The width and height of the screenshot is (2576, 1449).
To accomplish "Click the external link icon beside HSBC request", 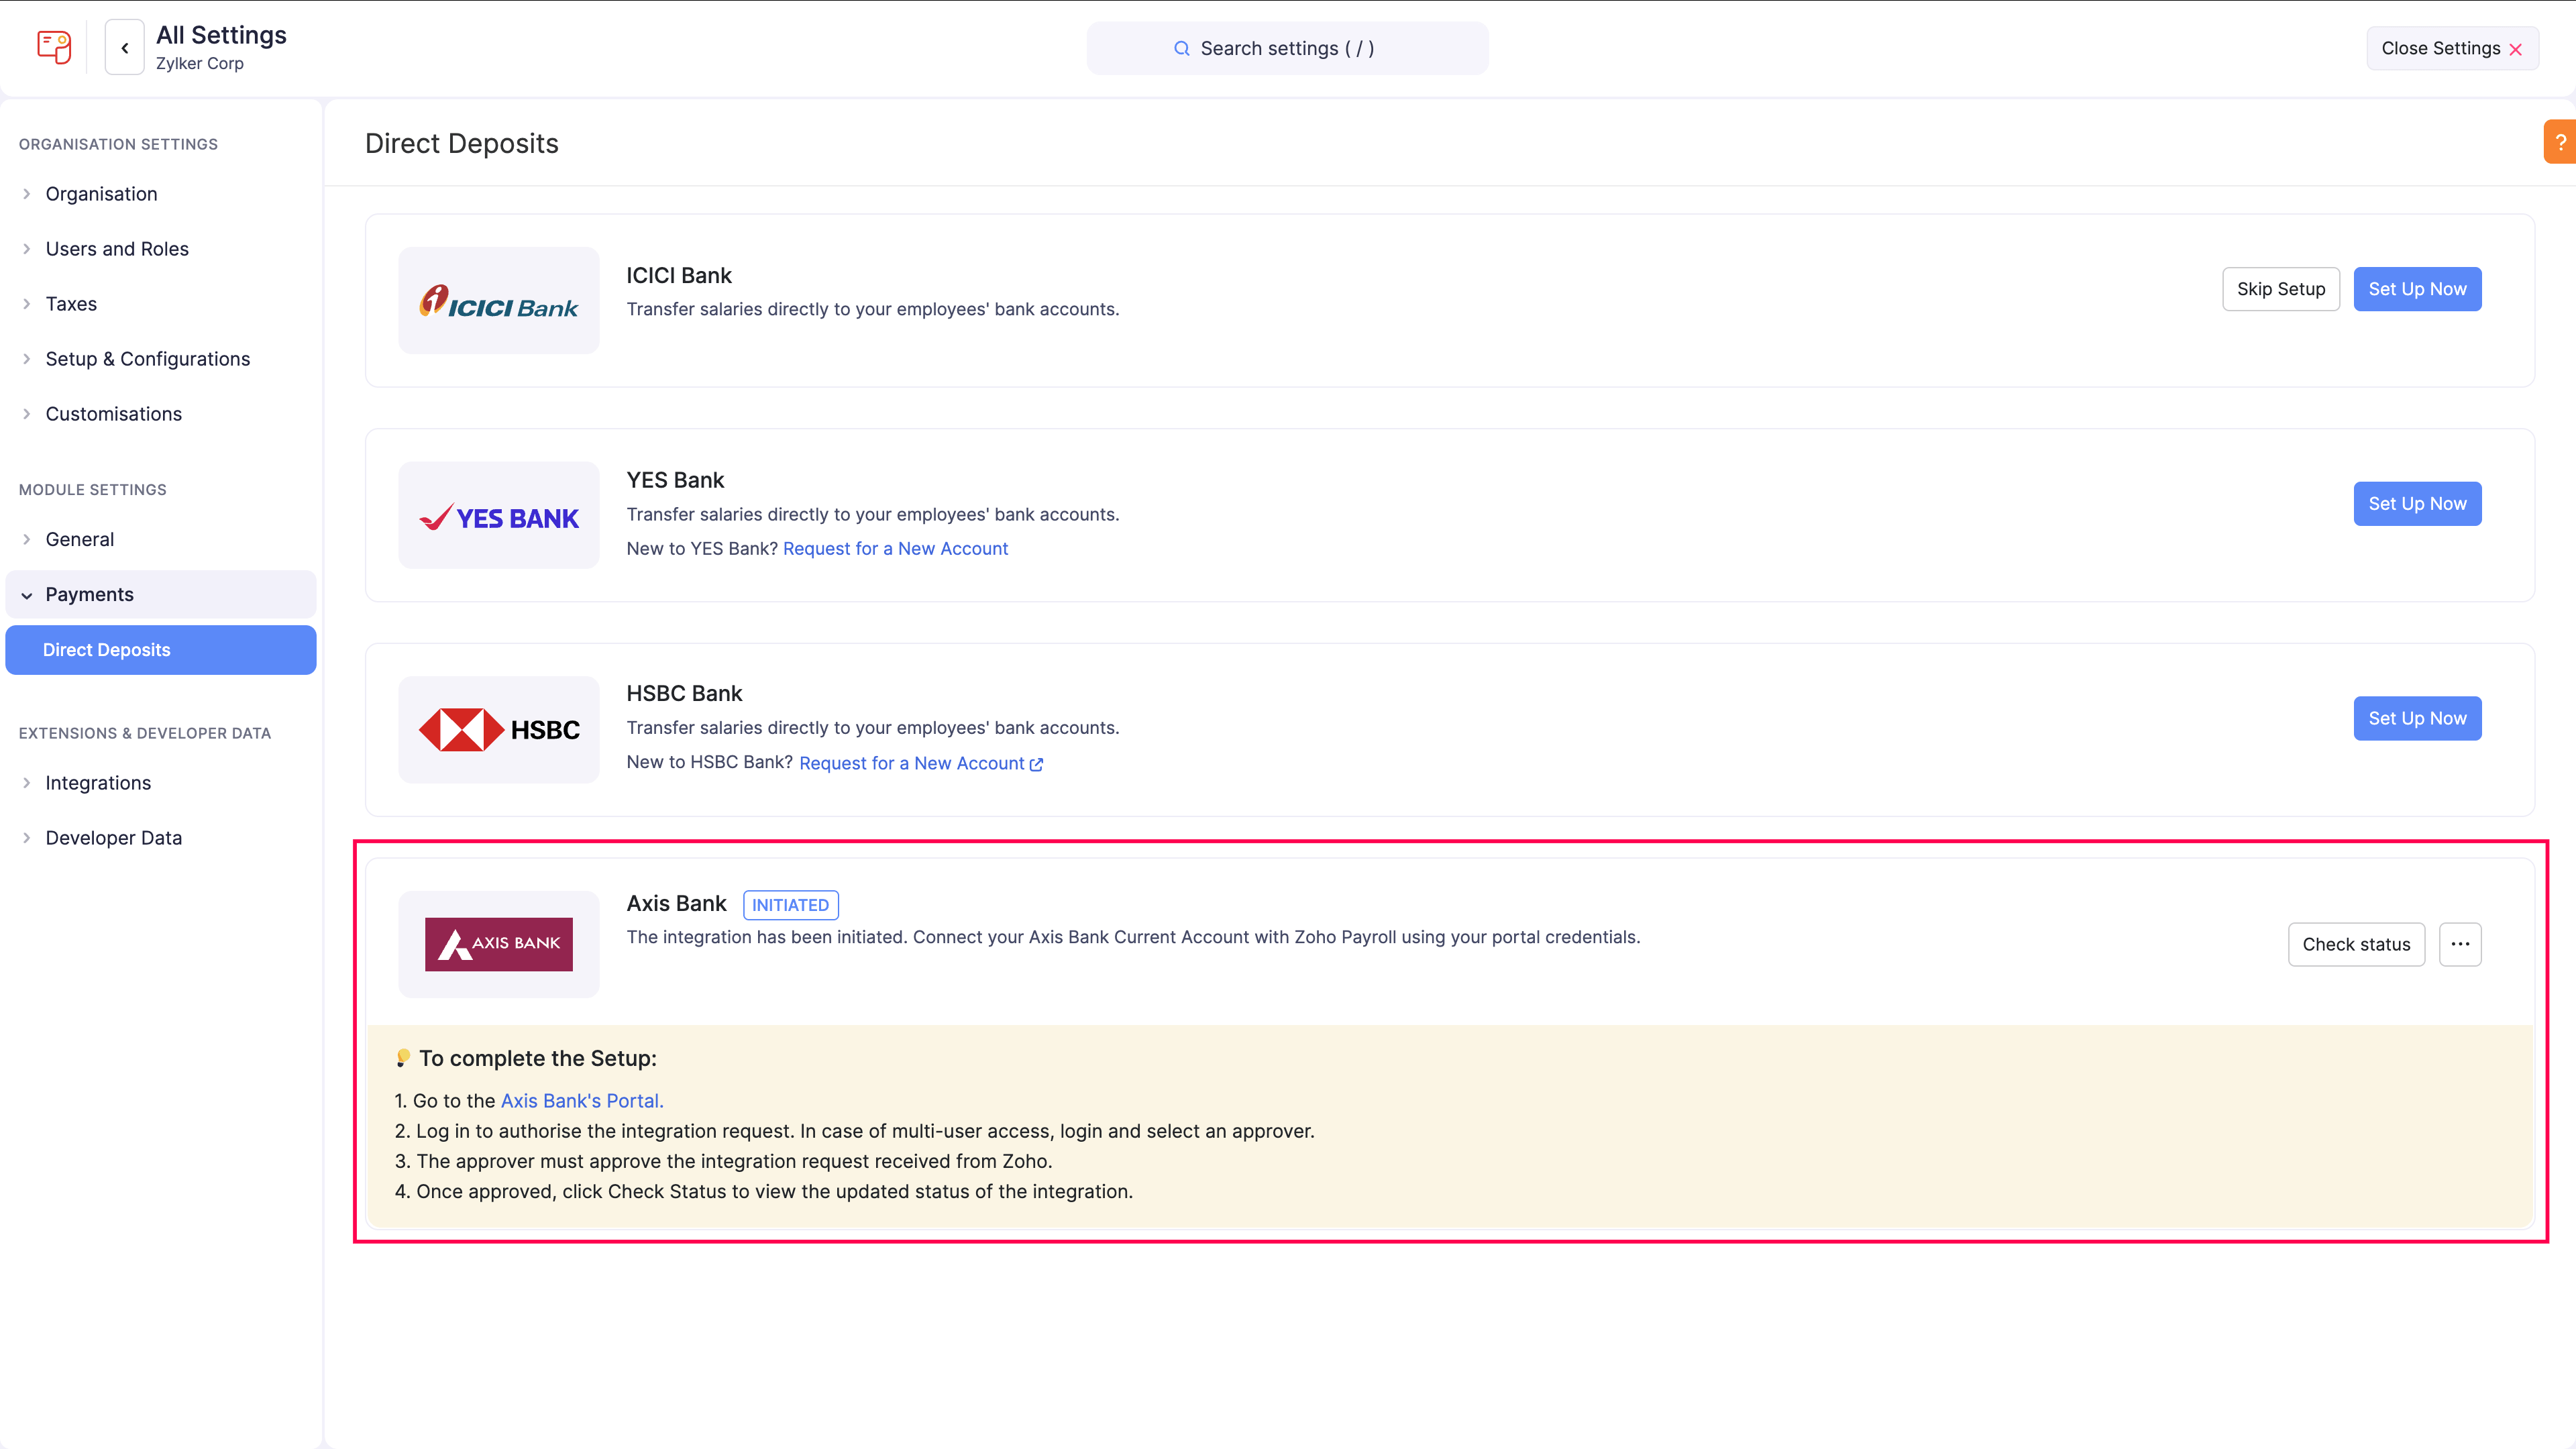I will [x=1036, y=764].
